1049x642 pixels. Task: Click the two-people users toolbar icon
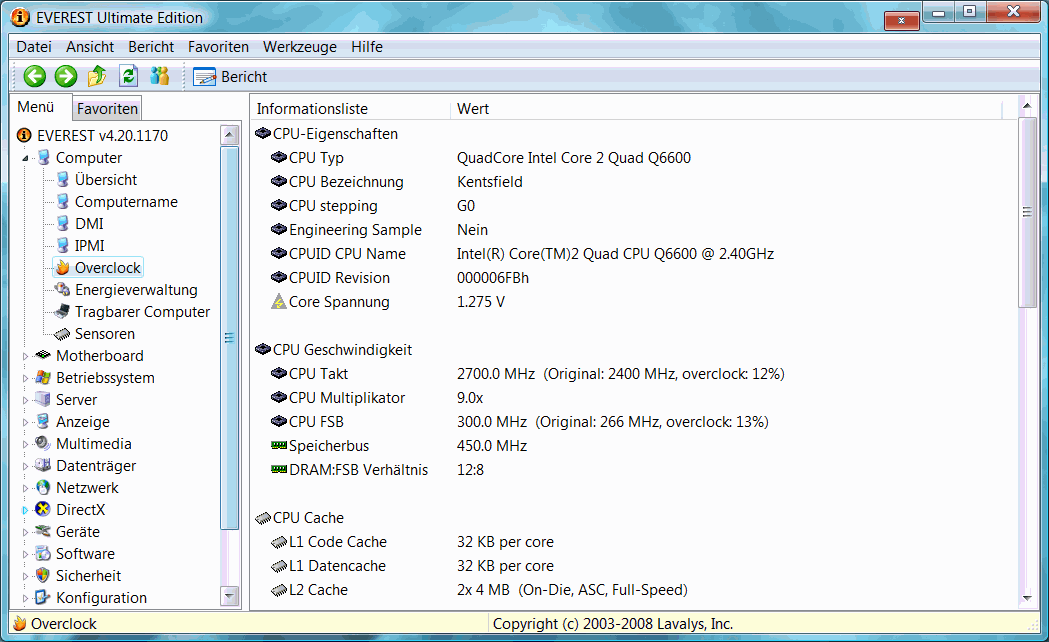click(x=159, y=76)
